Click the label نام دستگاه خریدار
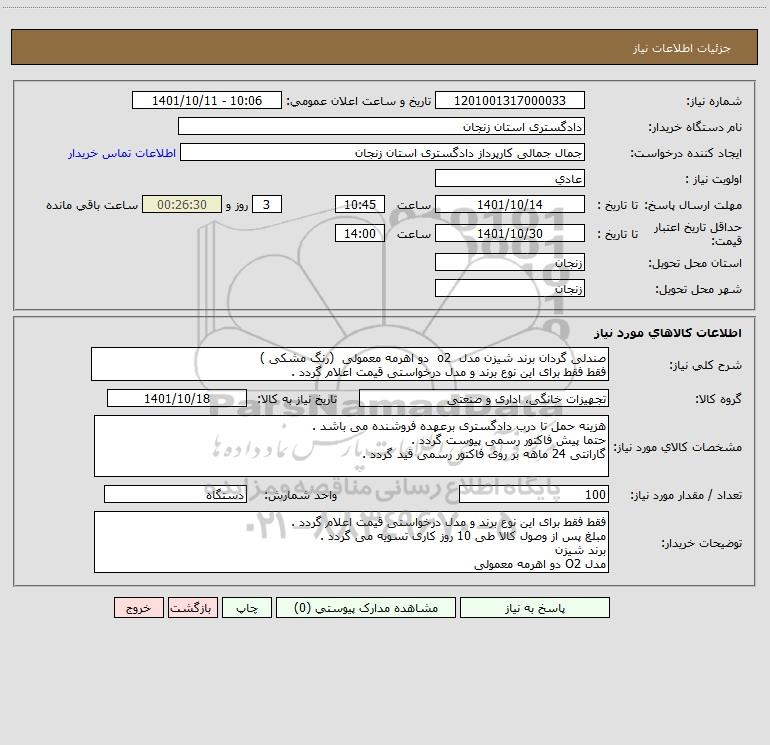This screenshot has height=745, width=770. pyautogui.click(x=695, y=127)
